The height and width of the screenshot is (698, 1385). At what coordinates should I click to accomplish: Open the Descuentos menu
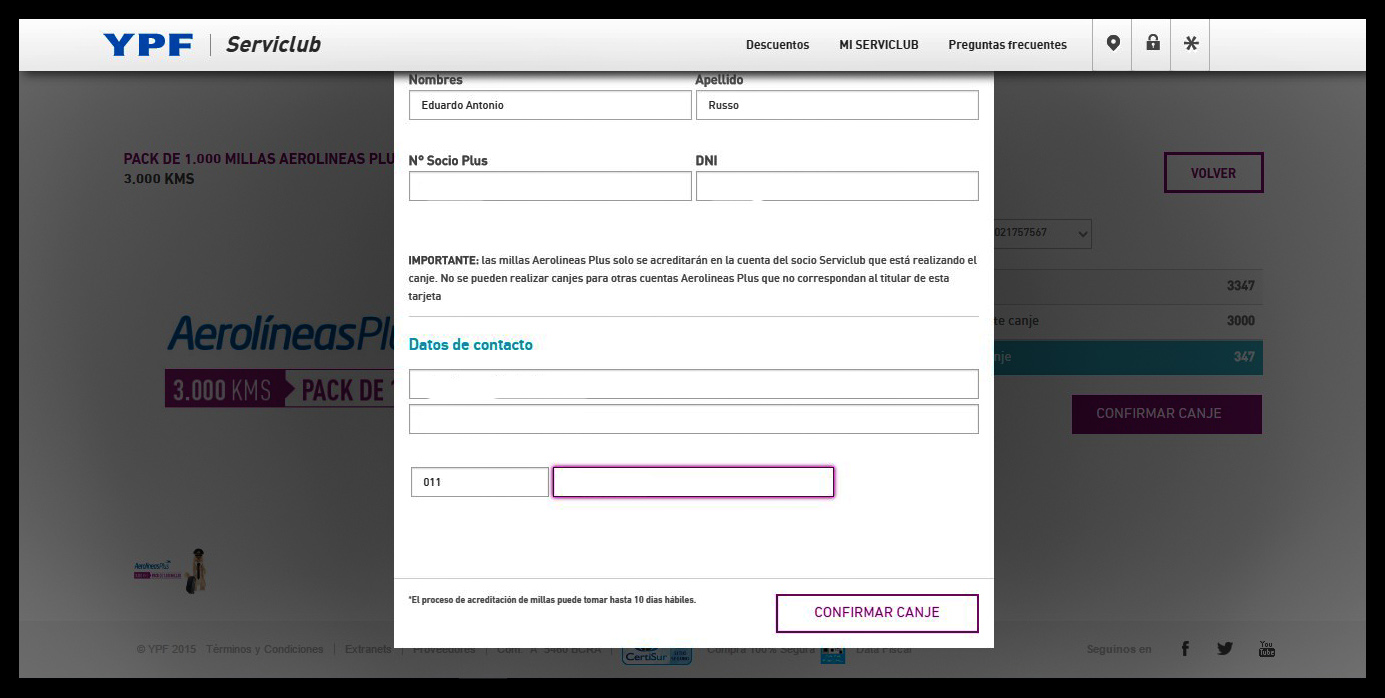pyautogui.click(x=777, y=45)
